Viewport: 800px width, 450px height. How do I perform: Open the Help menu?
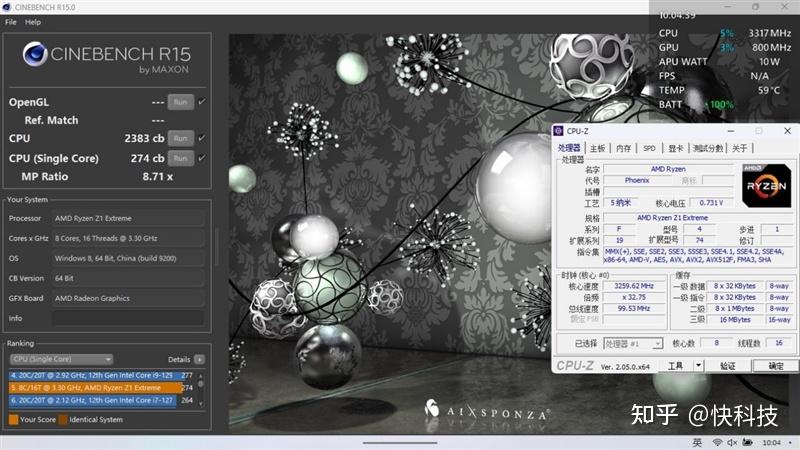(33, 22)
